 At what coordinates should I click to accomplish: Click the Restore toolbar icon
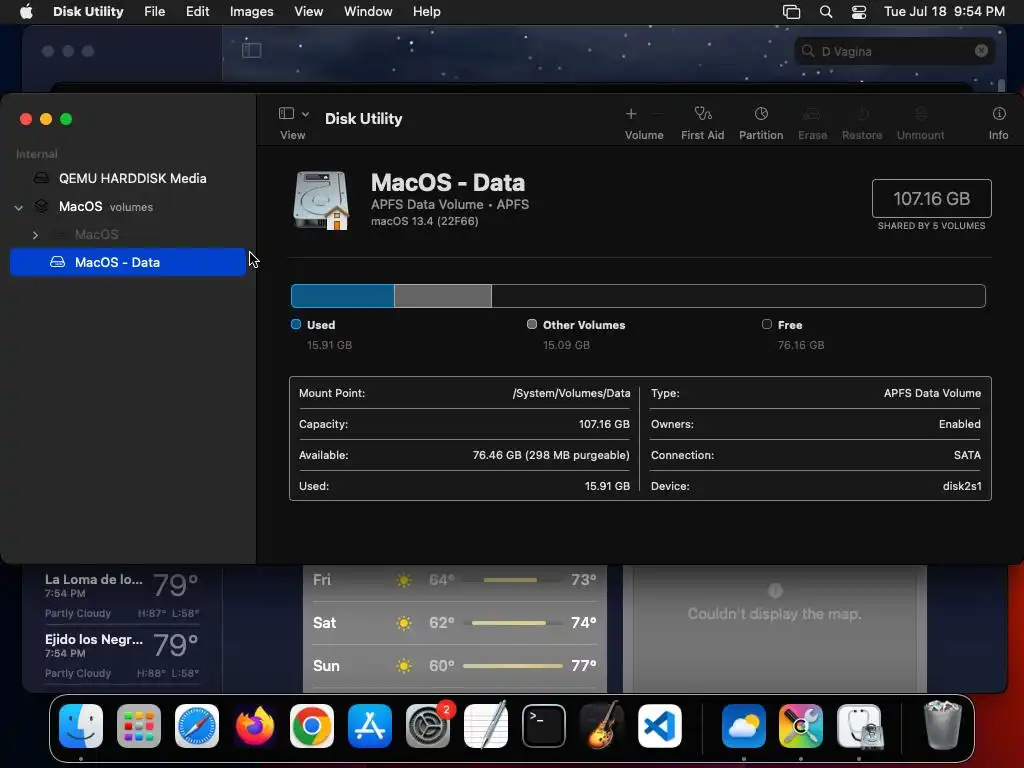(862, 114)
